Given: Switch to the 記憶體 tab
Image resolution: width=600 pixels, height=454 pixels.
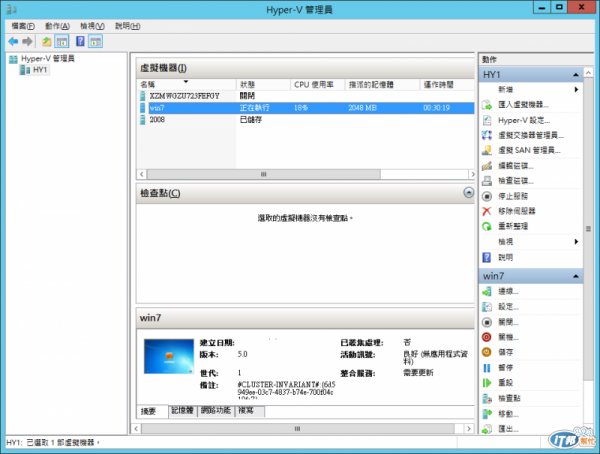Looking at the screenshot, I should (x=183, y=411).
